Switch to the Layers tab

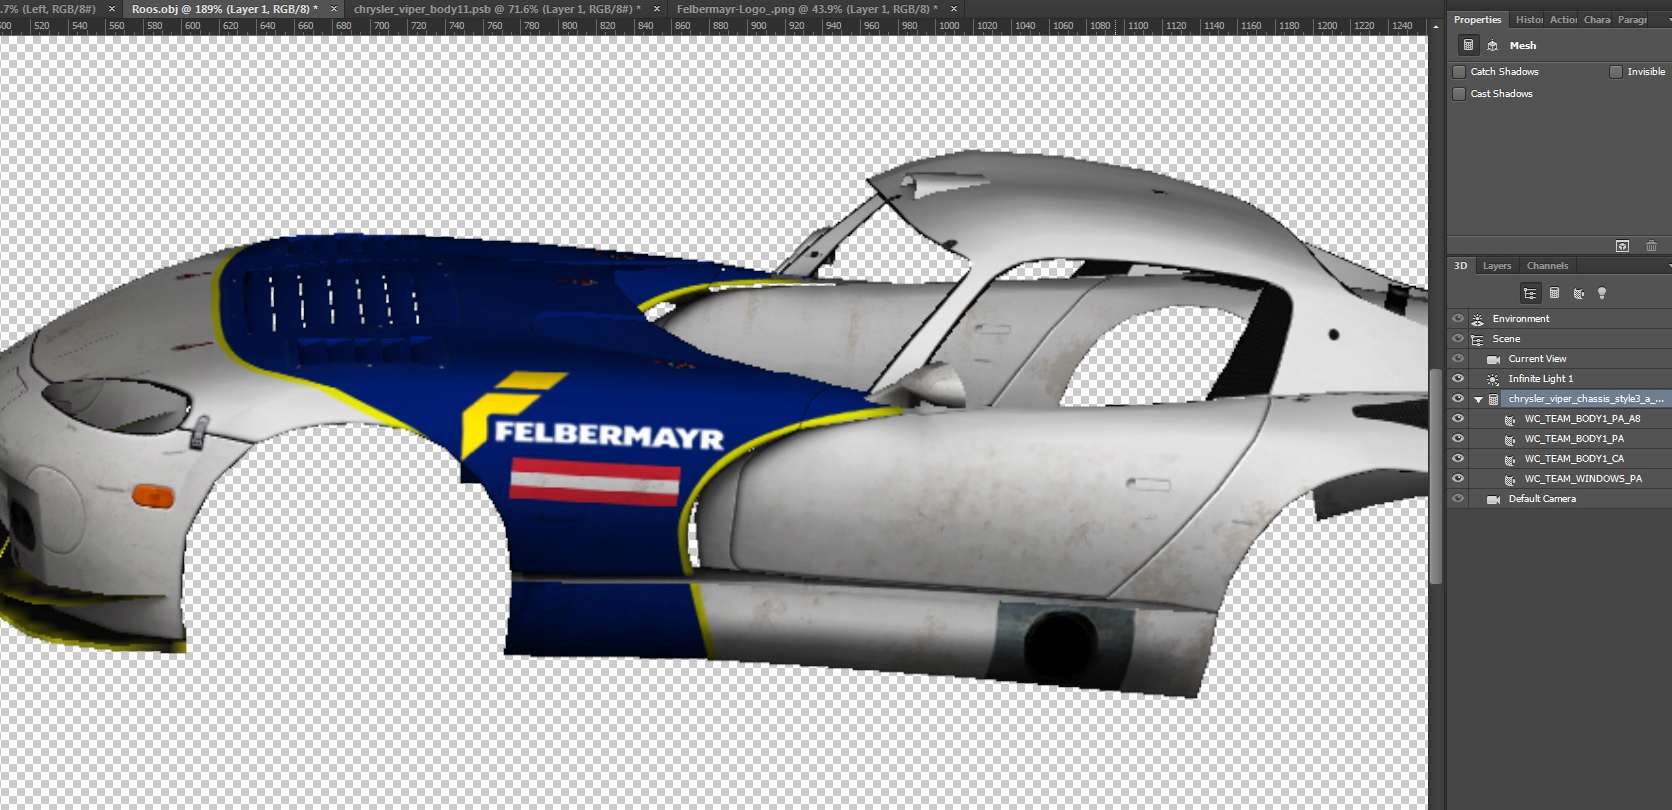[1497, 266]
